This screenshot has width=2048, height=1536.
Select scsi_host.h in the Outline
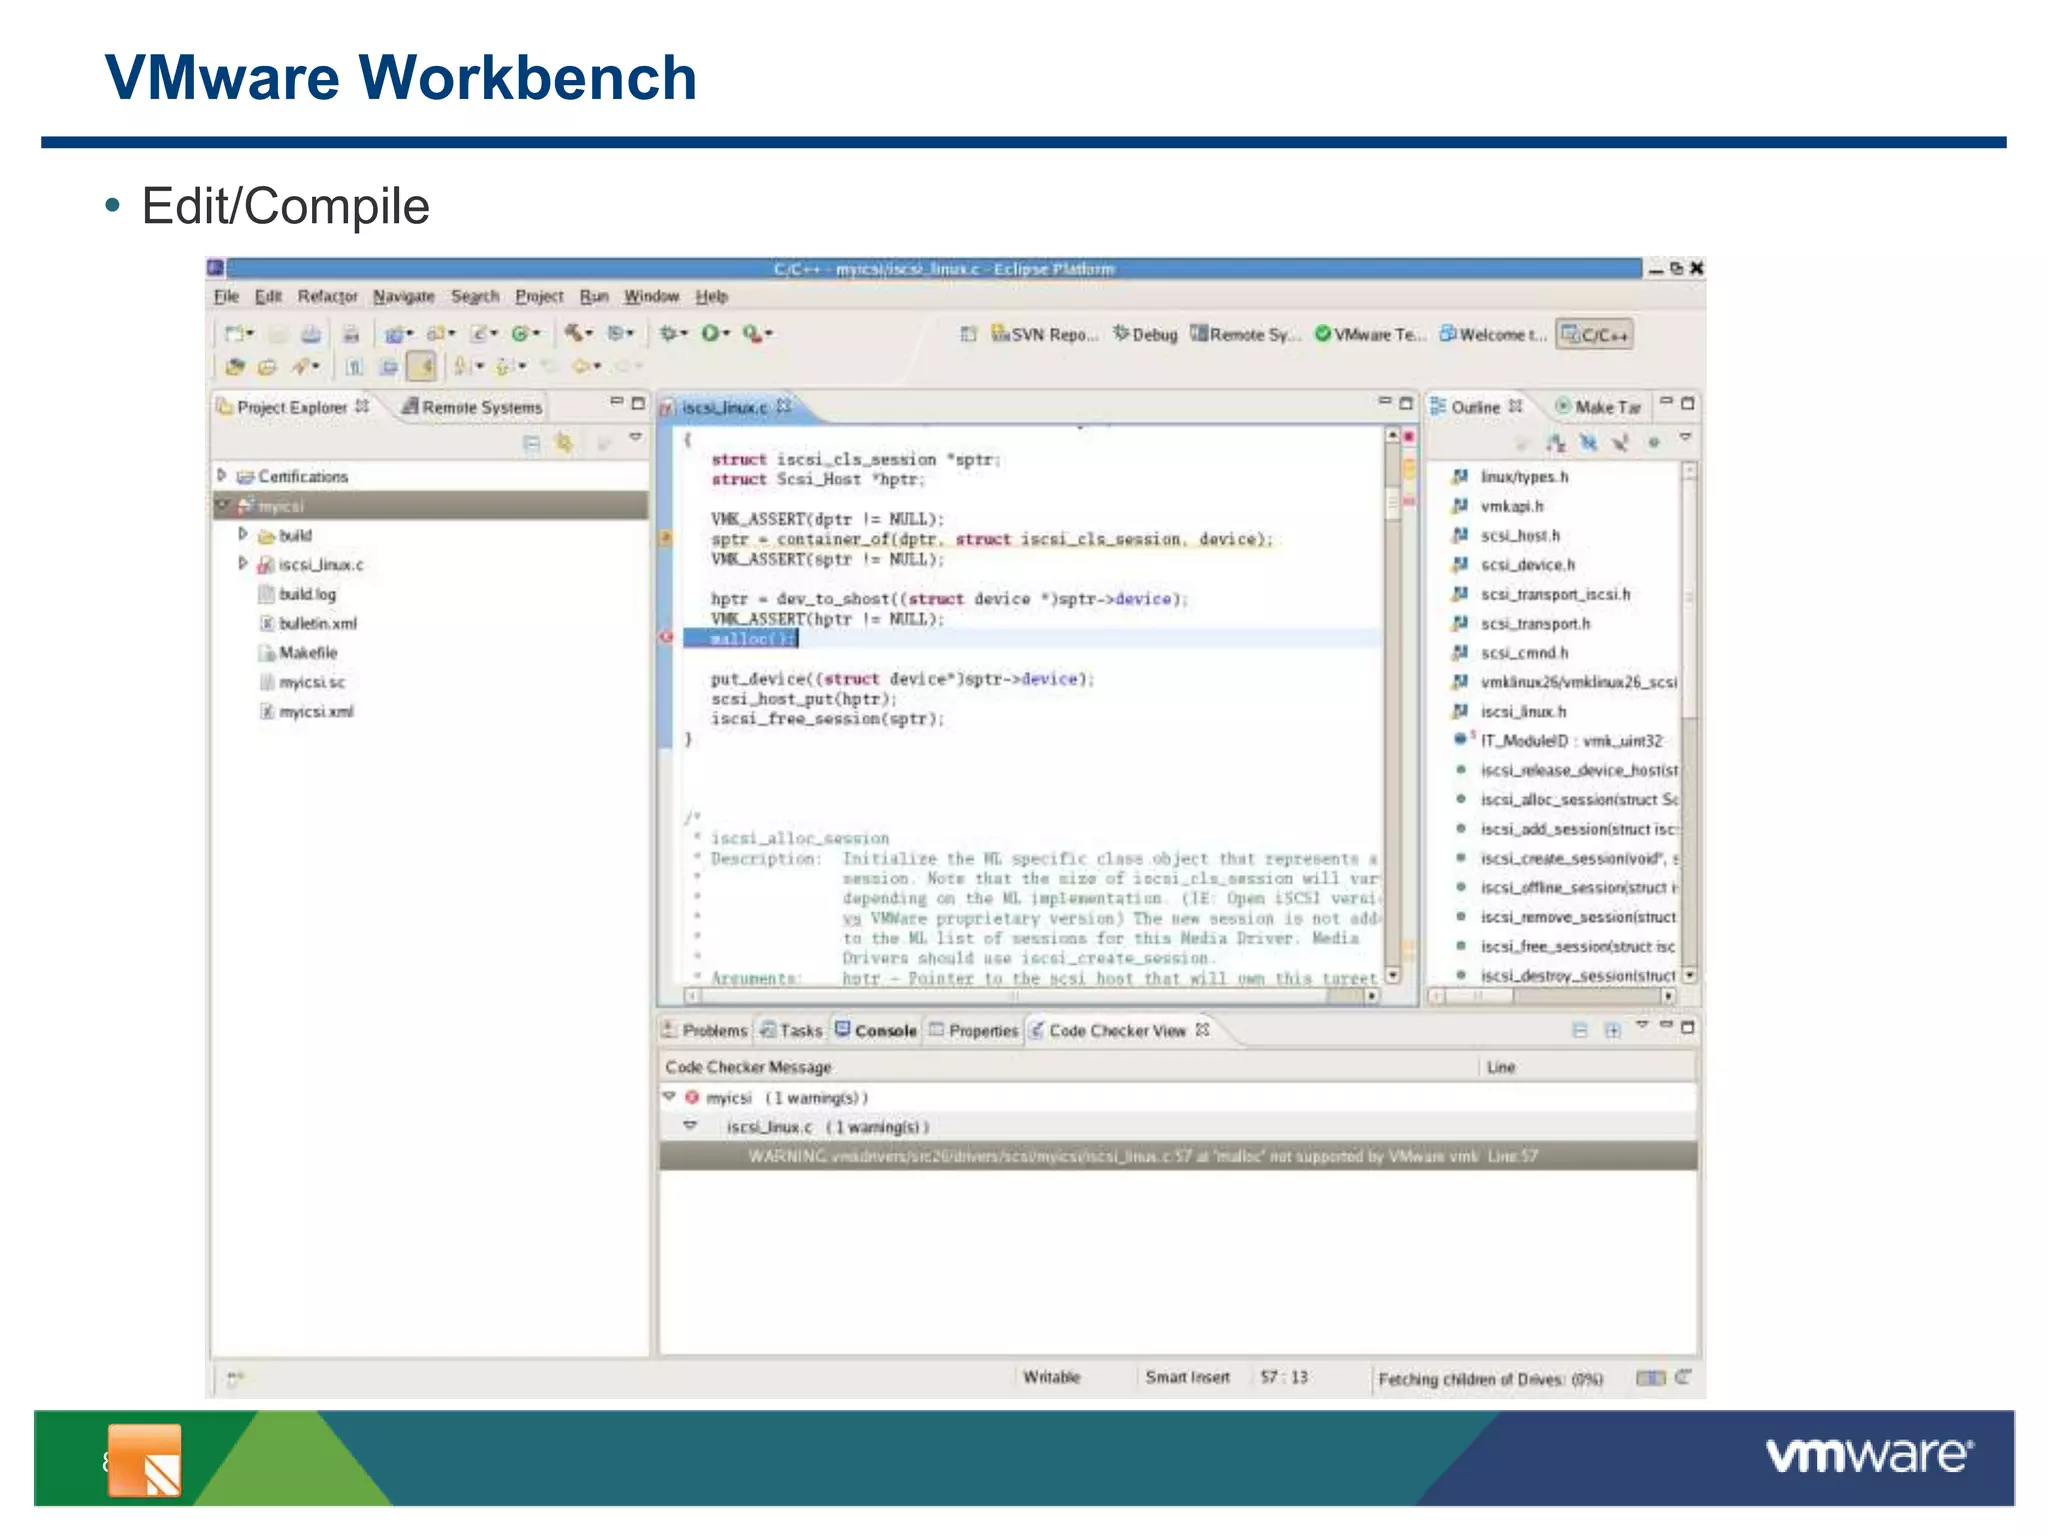coord(1507,535)
